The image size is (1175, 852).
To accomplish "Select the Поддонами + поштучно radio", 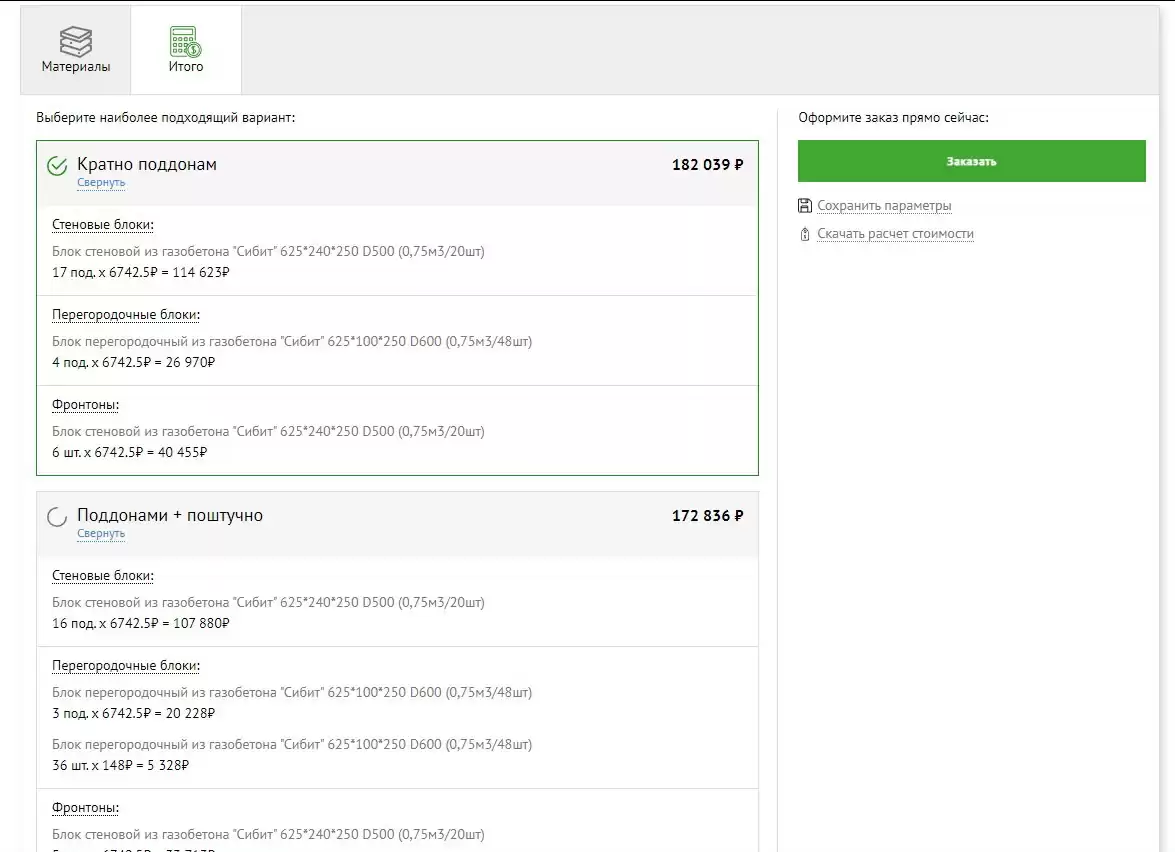I will pos(57,517).
